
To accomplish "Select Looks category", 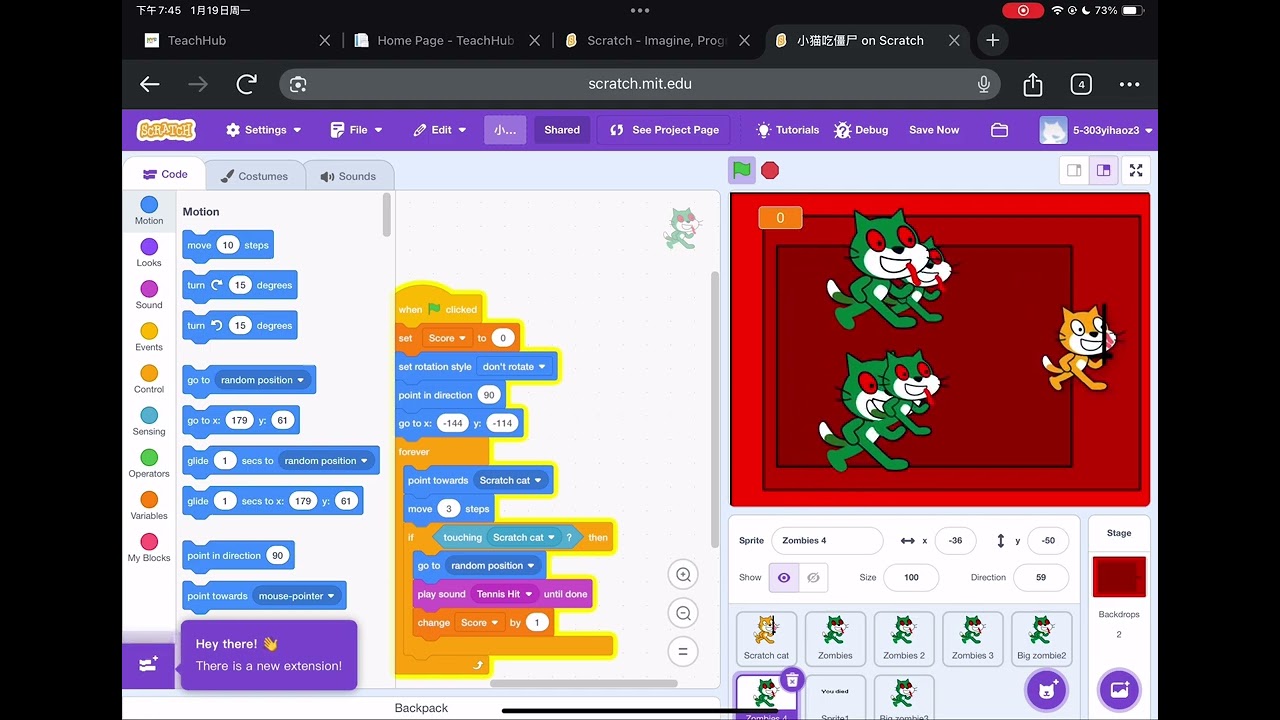I will coord(149,252).
